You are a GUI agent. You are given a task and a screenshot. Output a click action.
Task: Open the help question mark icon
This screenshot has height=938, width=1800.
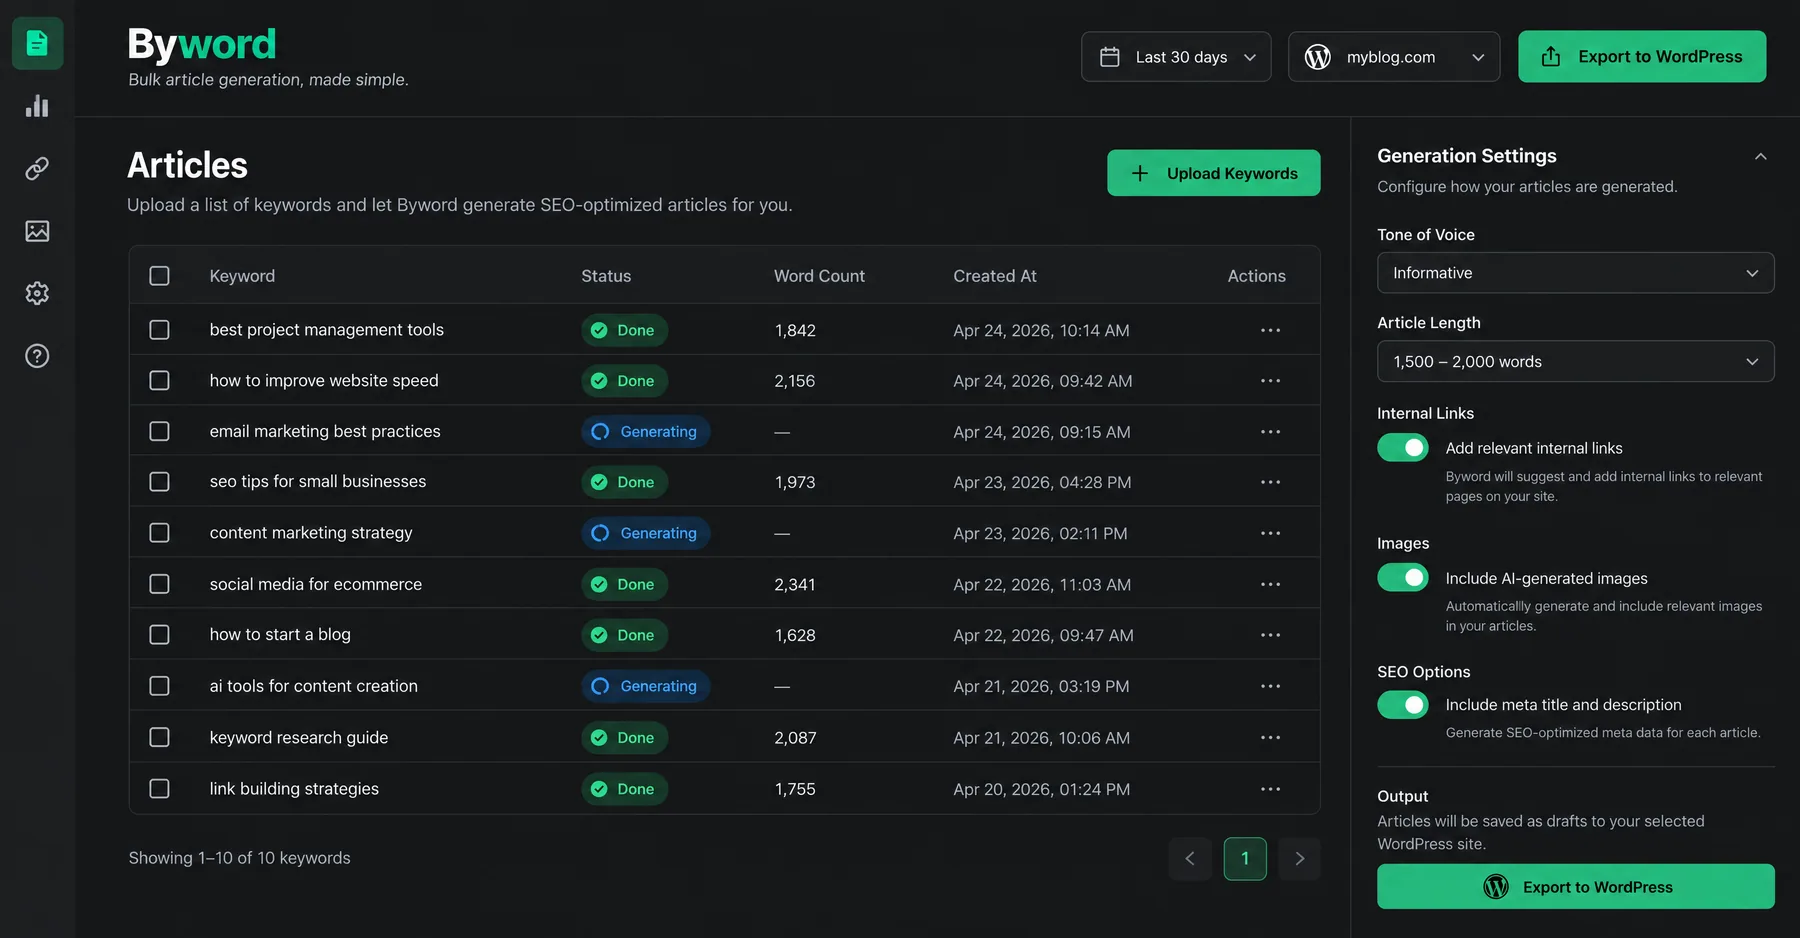37,356
